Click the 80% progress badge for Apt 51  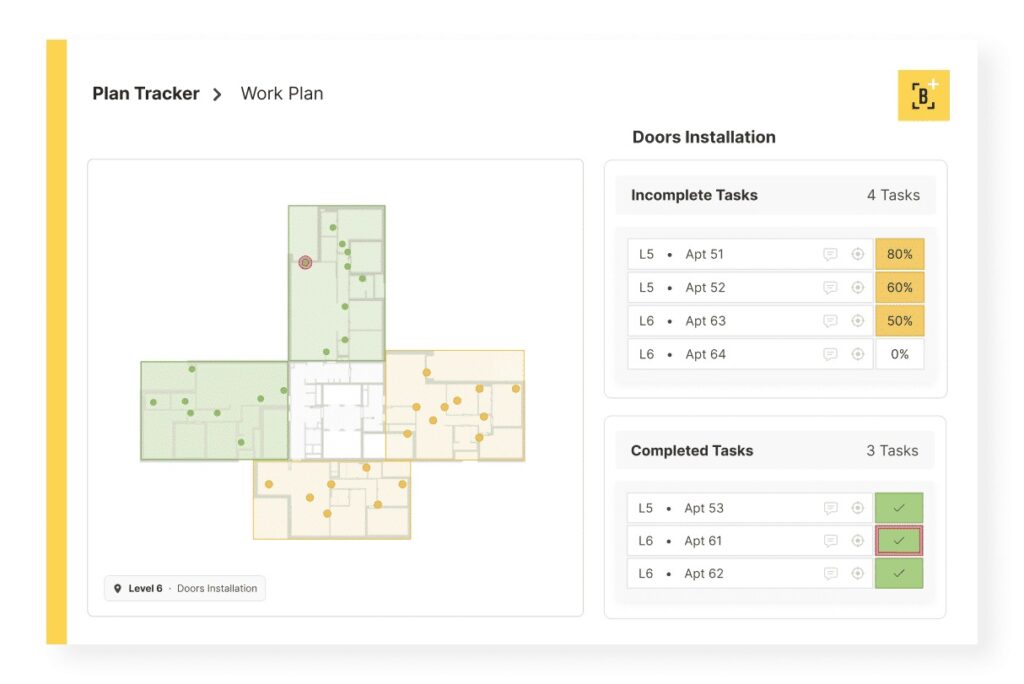pos(899,254)
